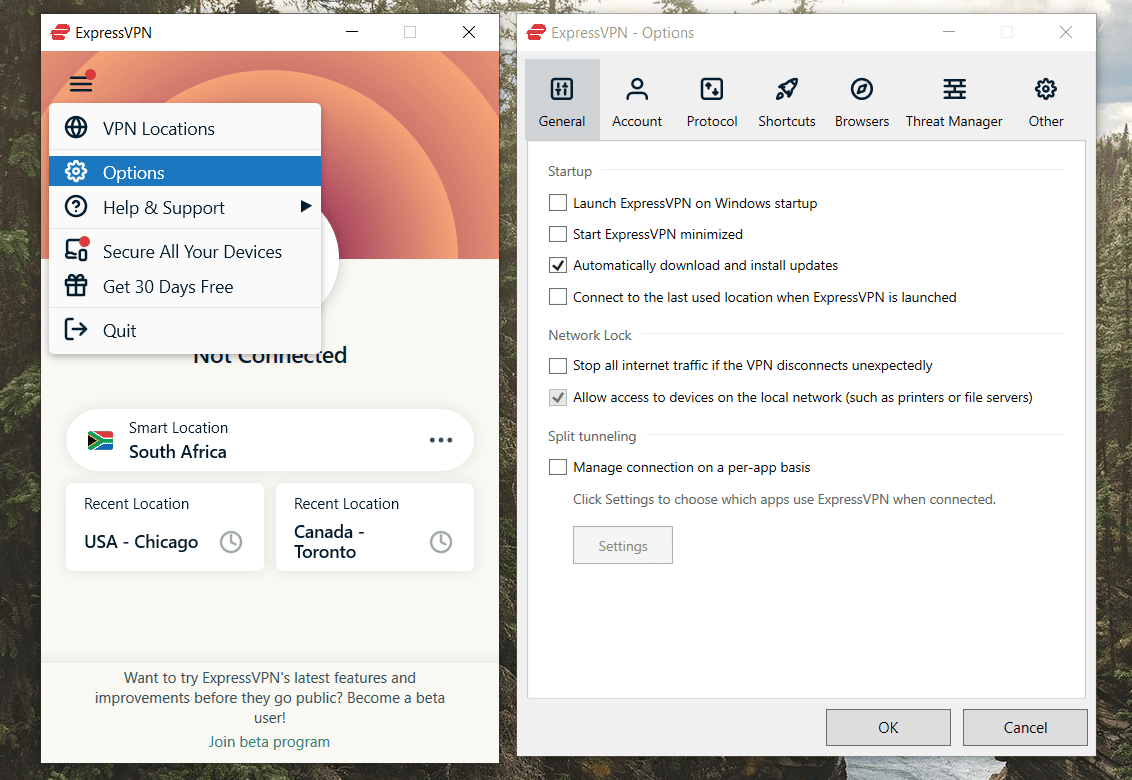The image size is (1132, 780).
Task: Expand the Help & Support submenu arrow
Action: pyautogui.click(x=306, y=207)
